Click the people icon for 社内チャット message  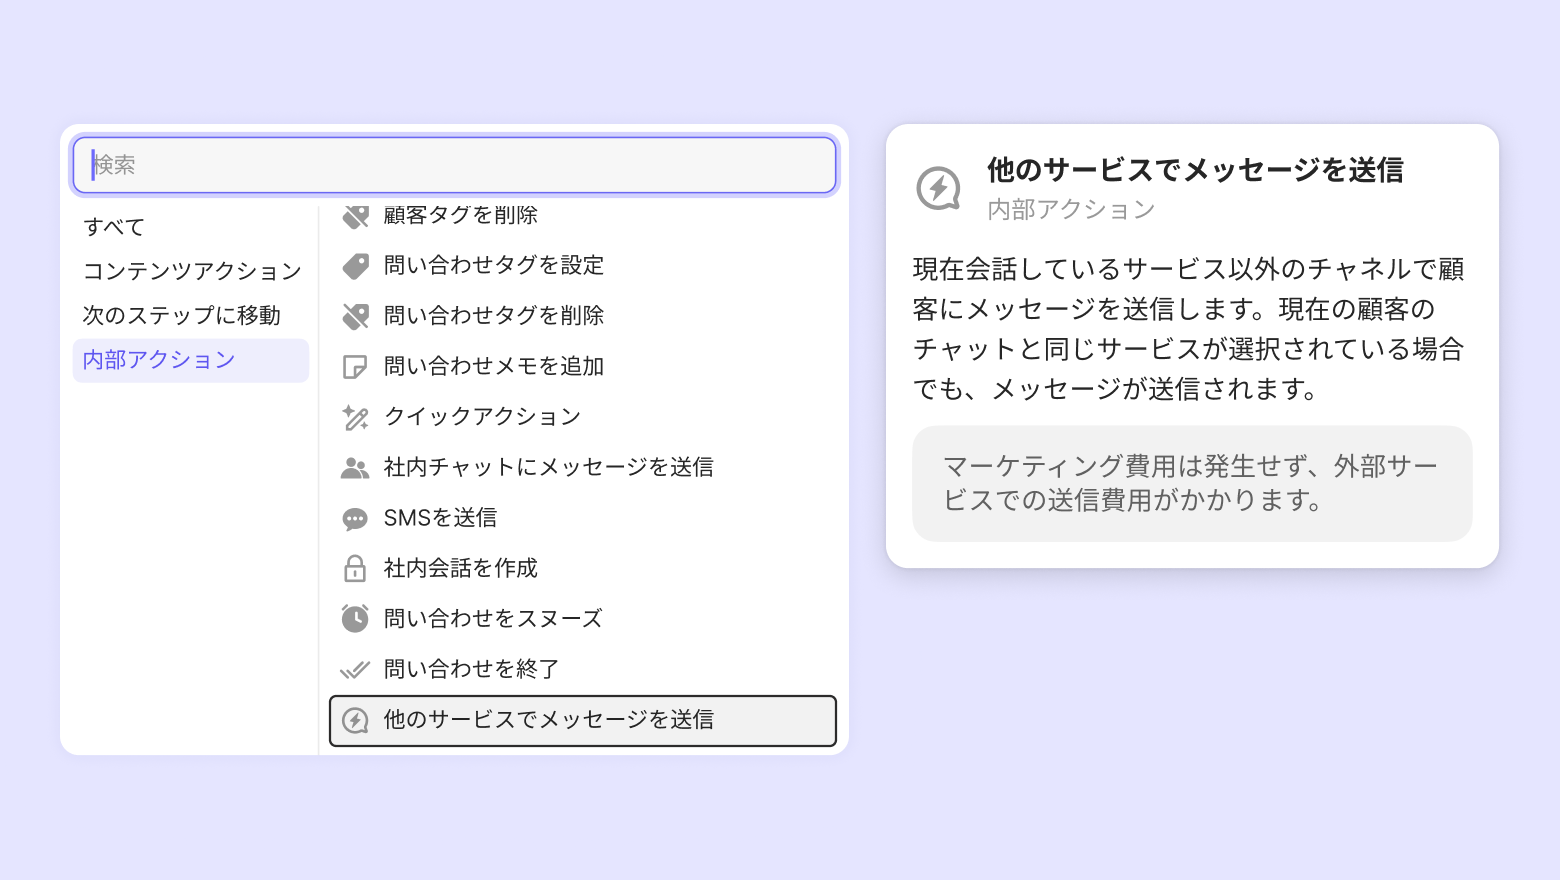[x=355, y=468]
